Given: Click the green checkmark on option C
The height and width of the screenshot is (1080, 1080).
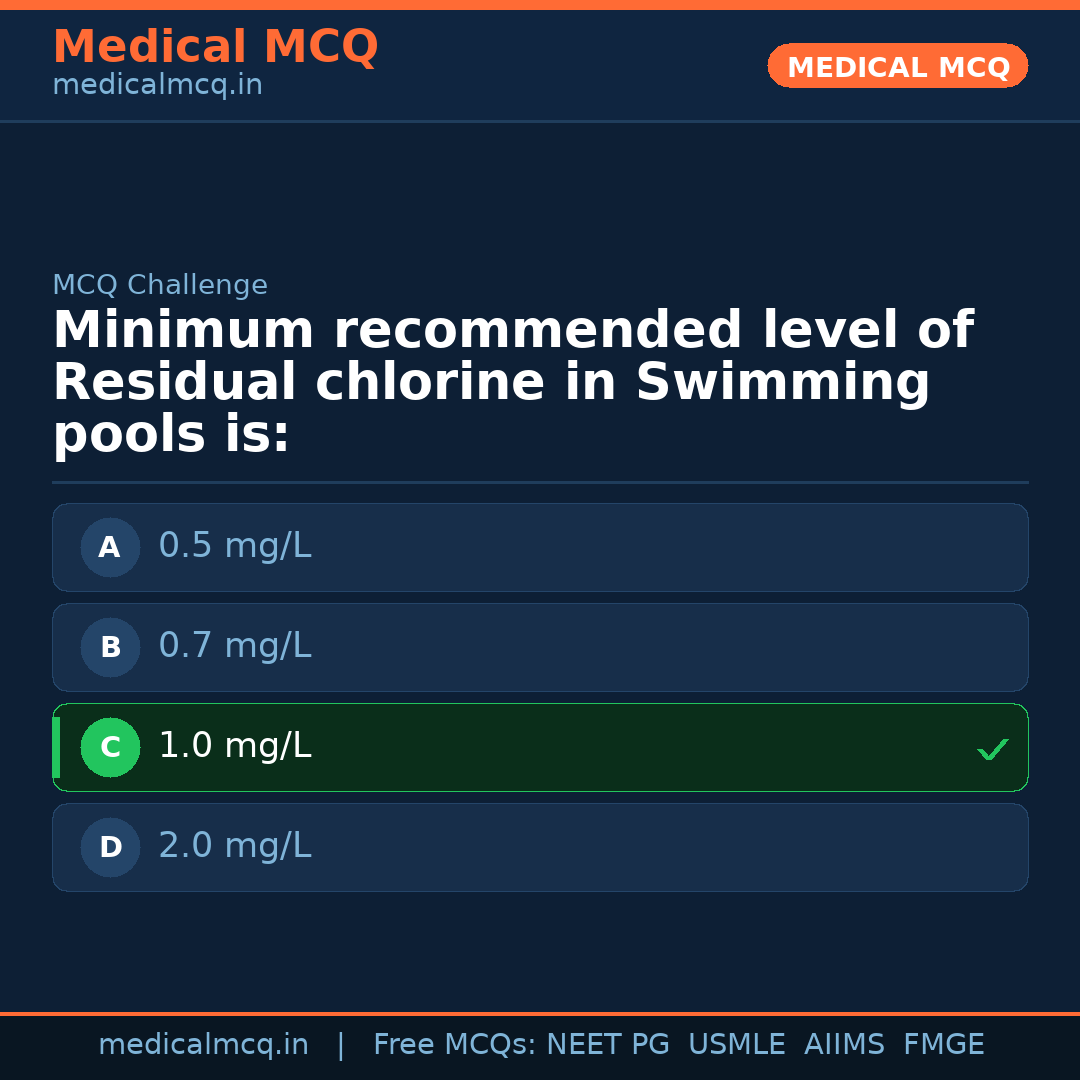Looking at the screenshot, I should coord(992,749).
